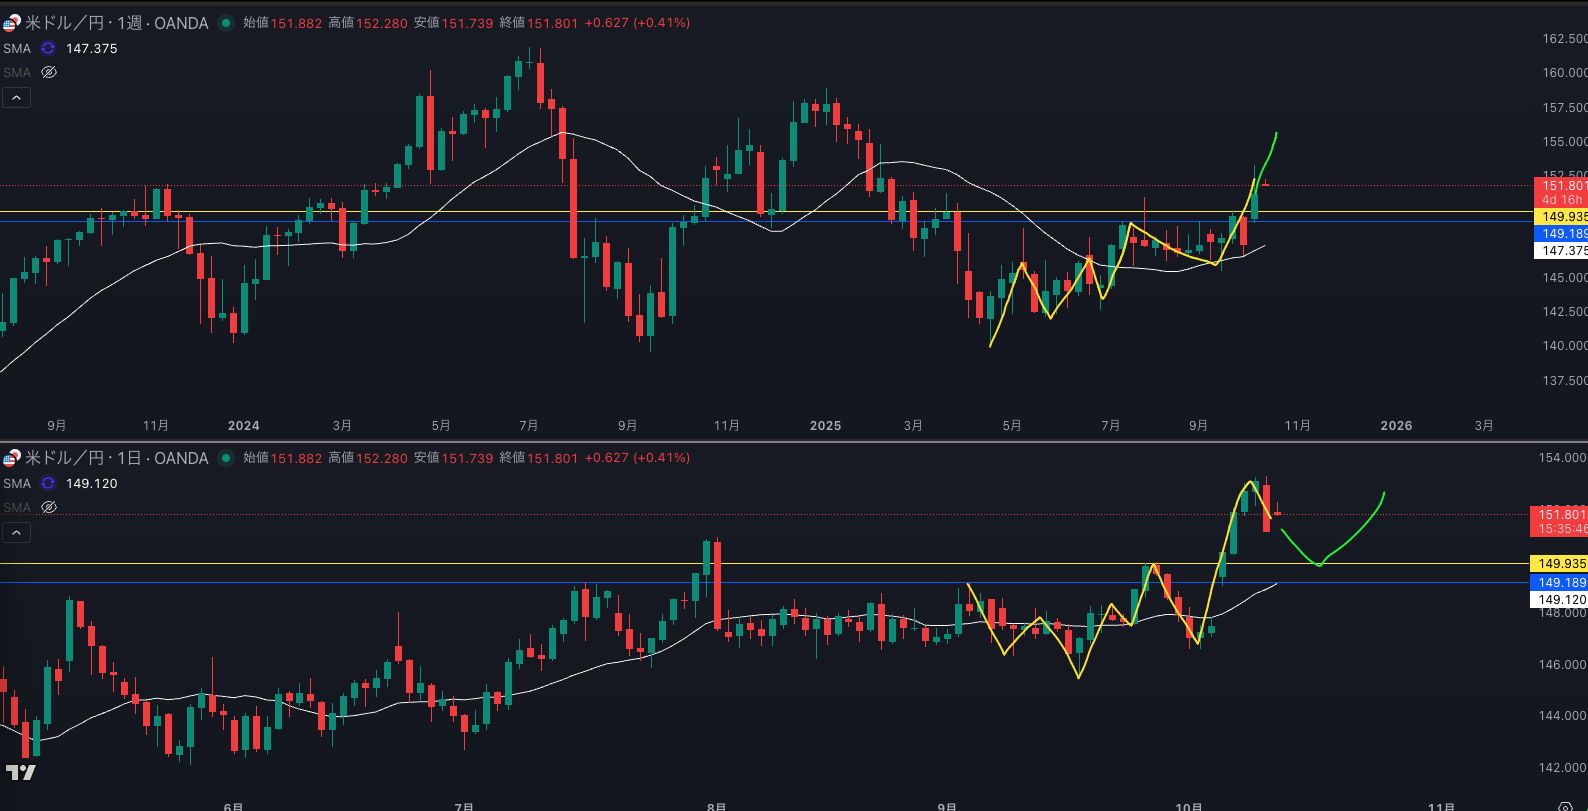Show hidden SMA indicator in weekly chart
Viewport: 1588px width, 811px height.
tap(49, 72)
